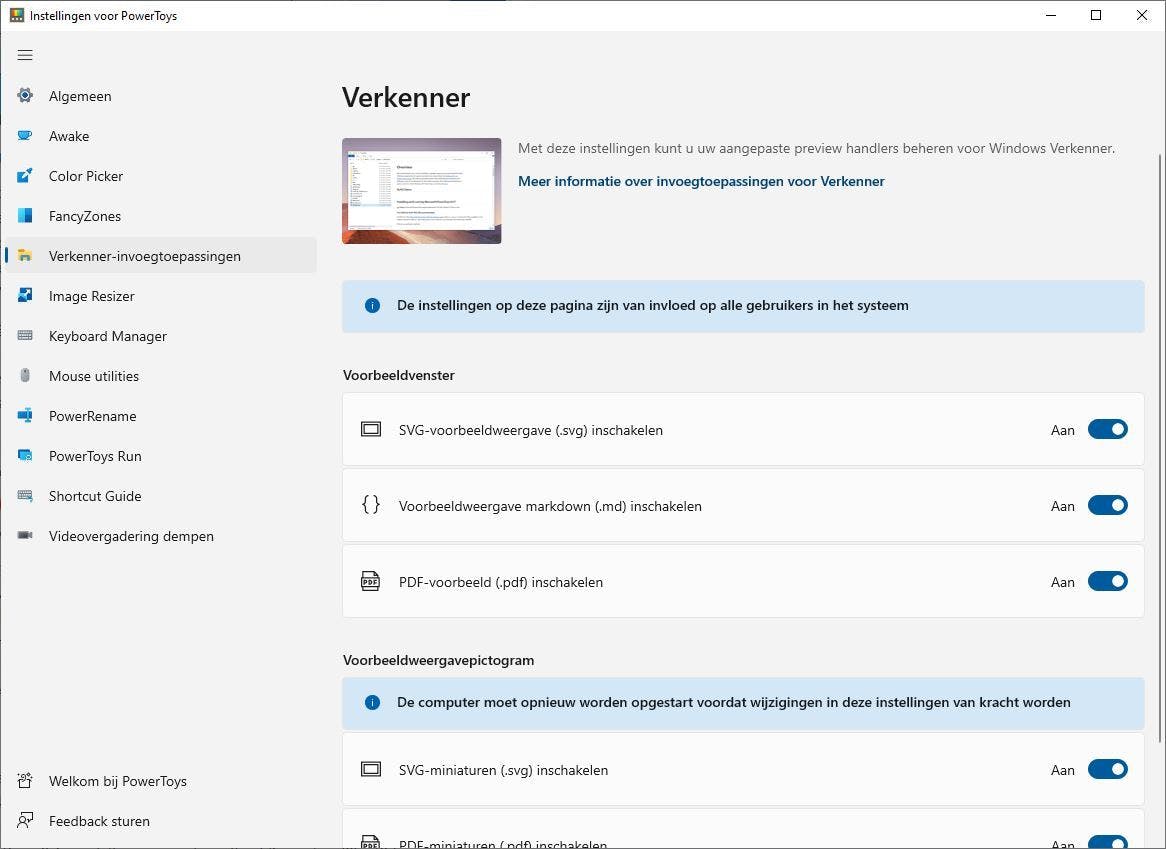Click the Image Resizer icon
This screenshot has height=849, width=1166.
click(x=25, y=296)
